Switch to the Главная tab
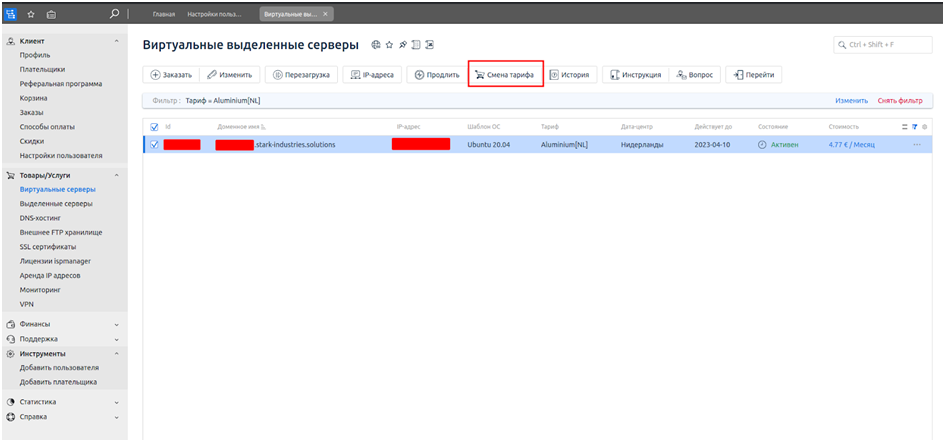Screen dimensions: 945x442 coord(163,15)
